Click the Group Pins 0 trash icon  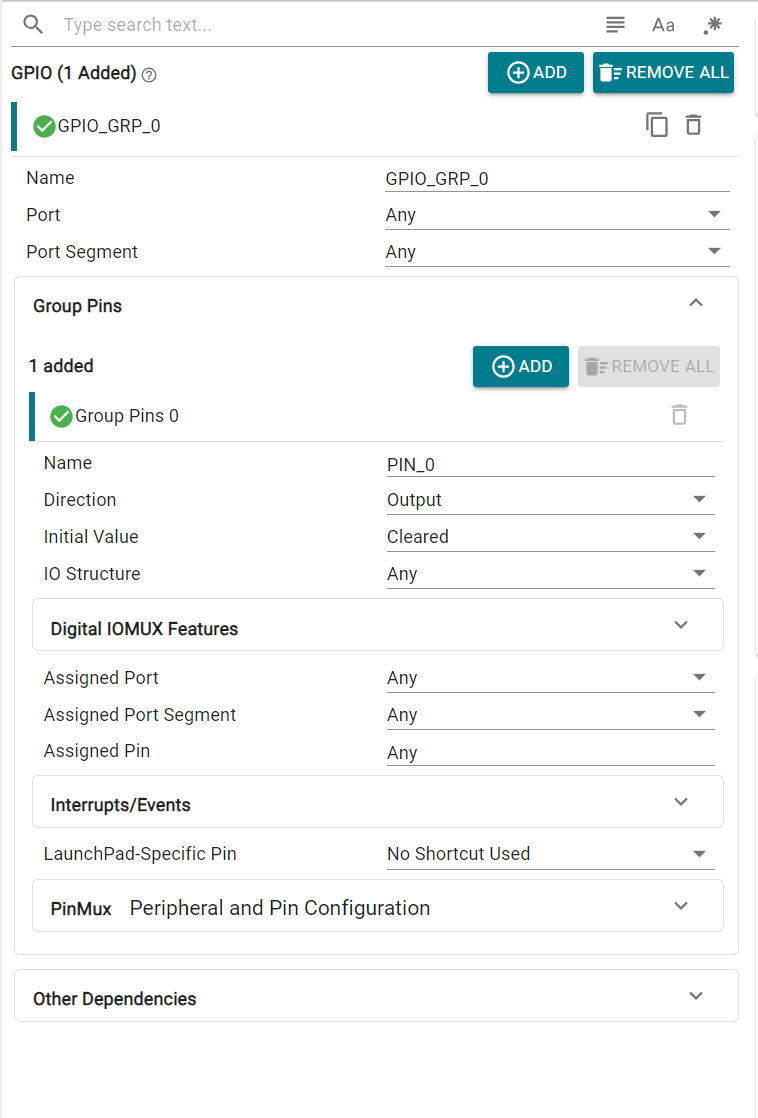point(679,415)
